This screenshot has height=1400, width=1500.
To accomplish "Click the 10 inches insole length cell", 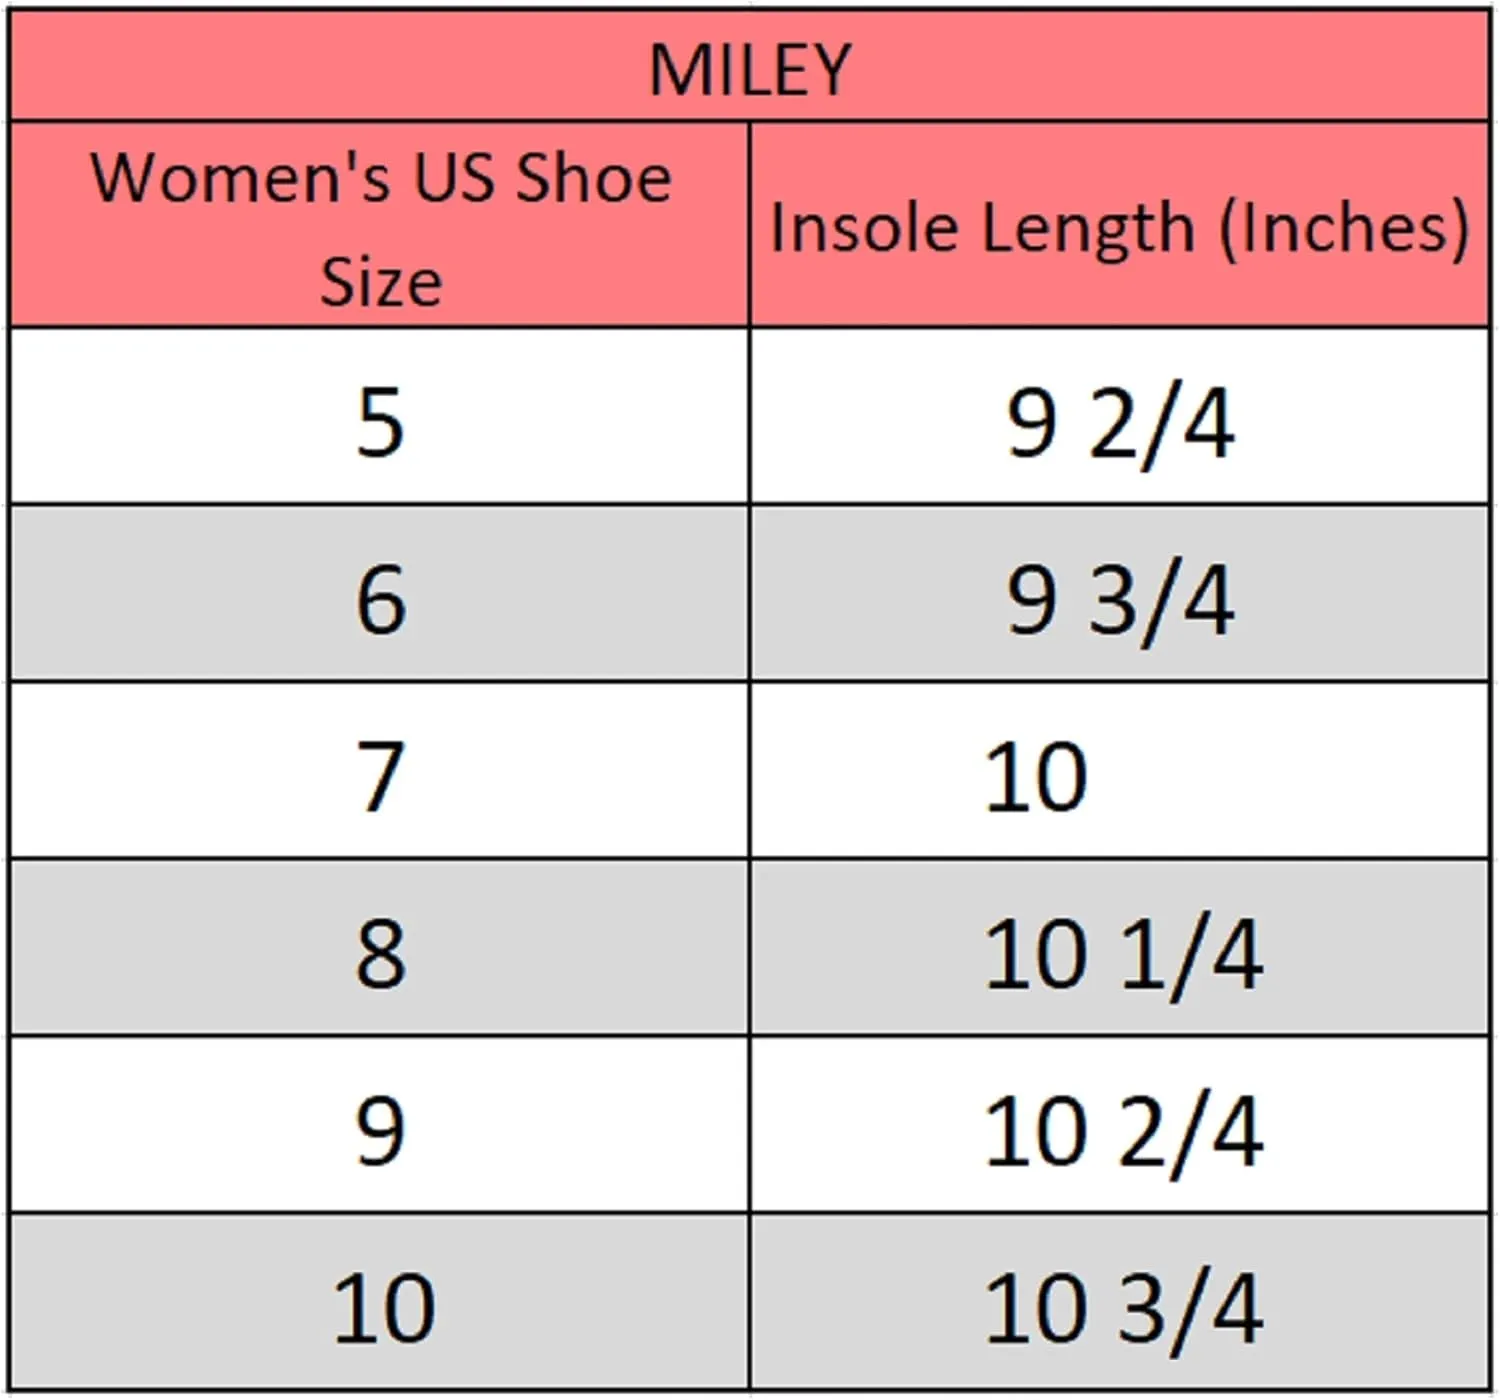I will tap(1120, 771).
